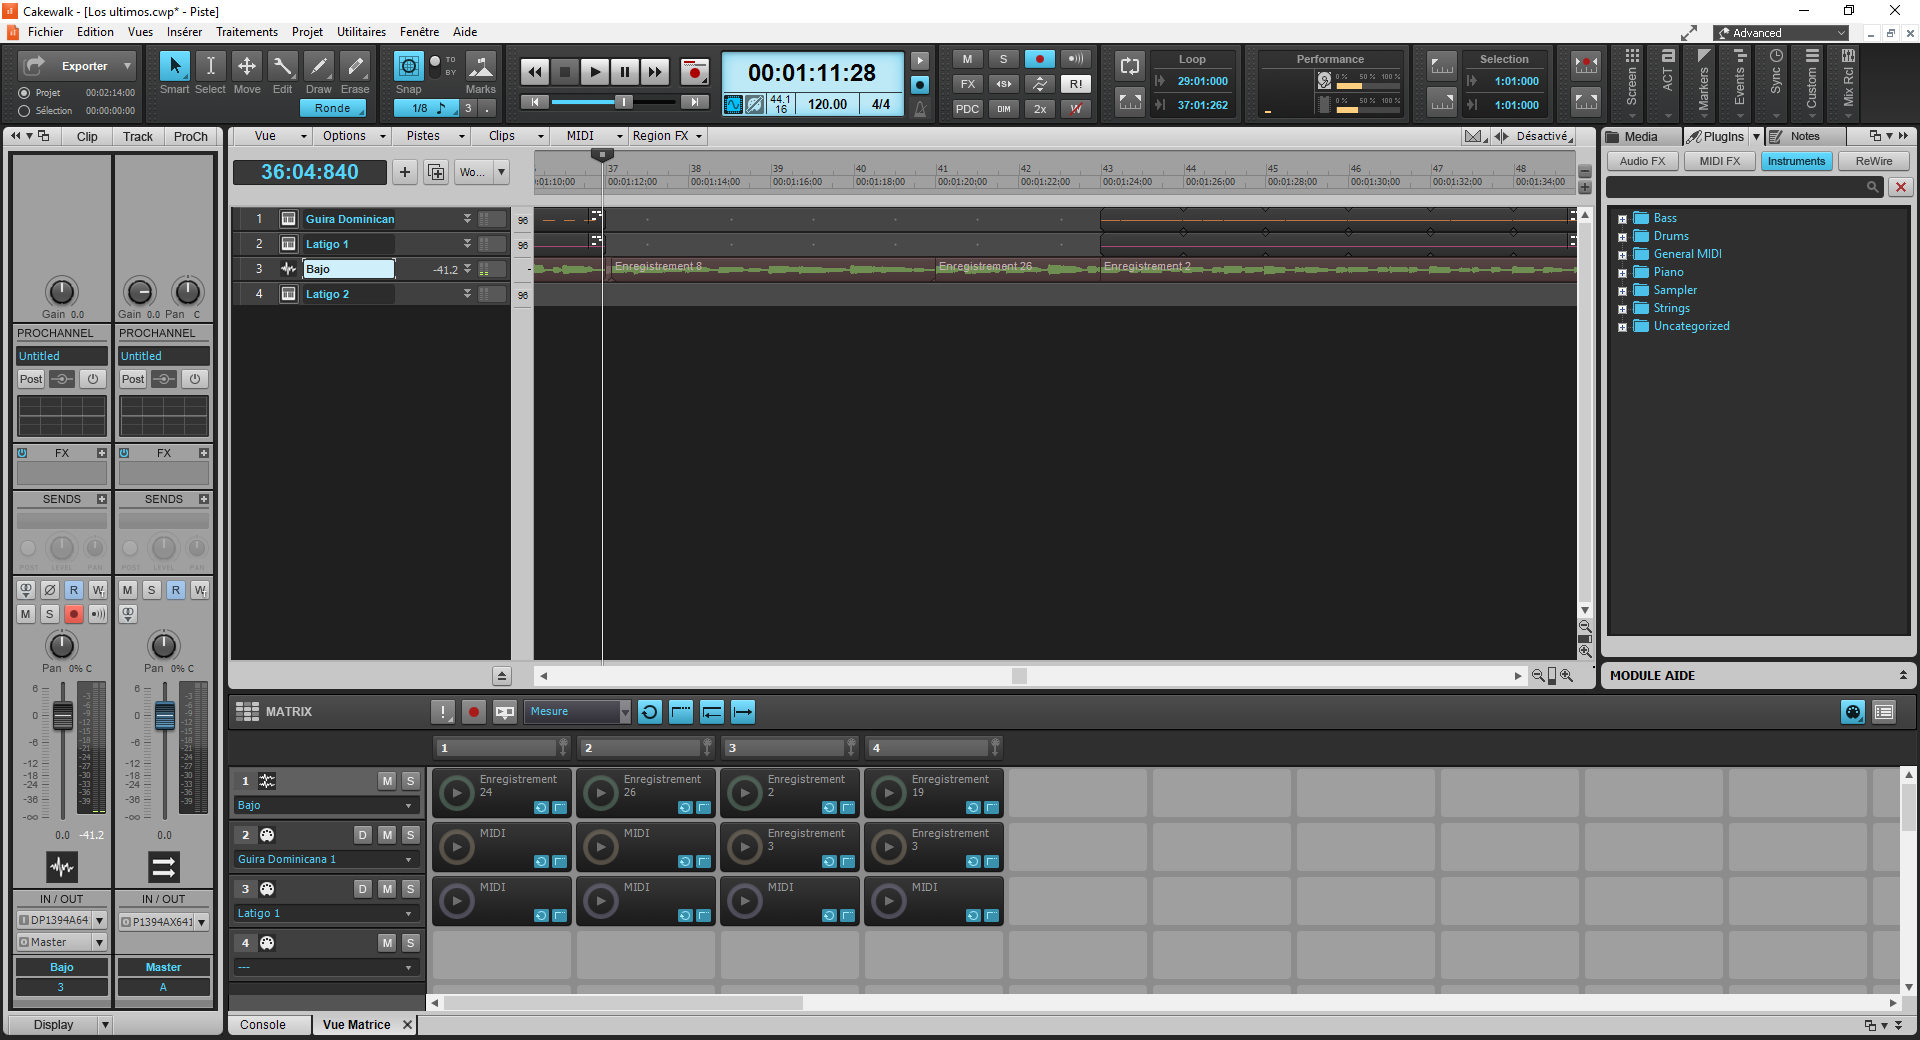
Task: Choose the Move tool
Action: pos(247,67)
